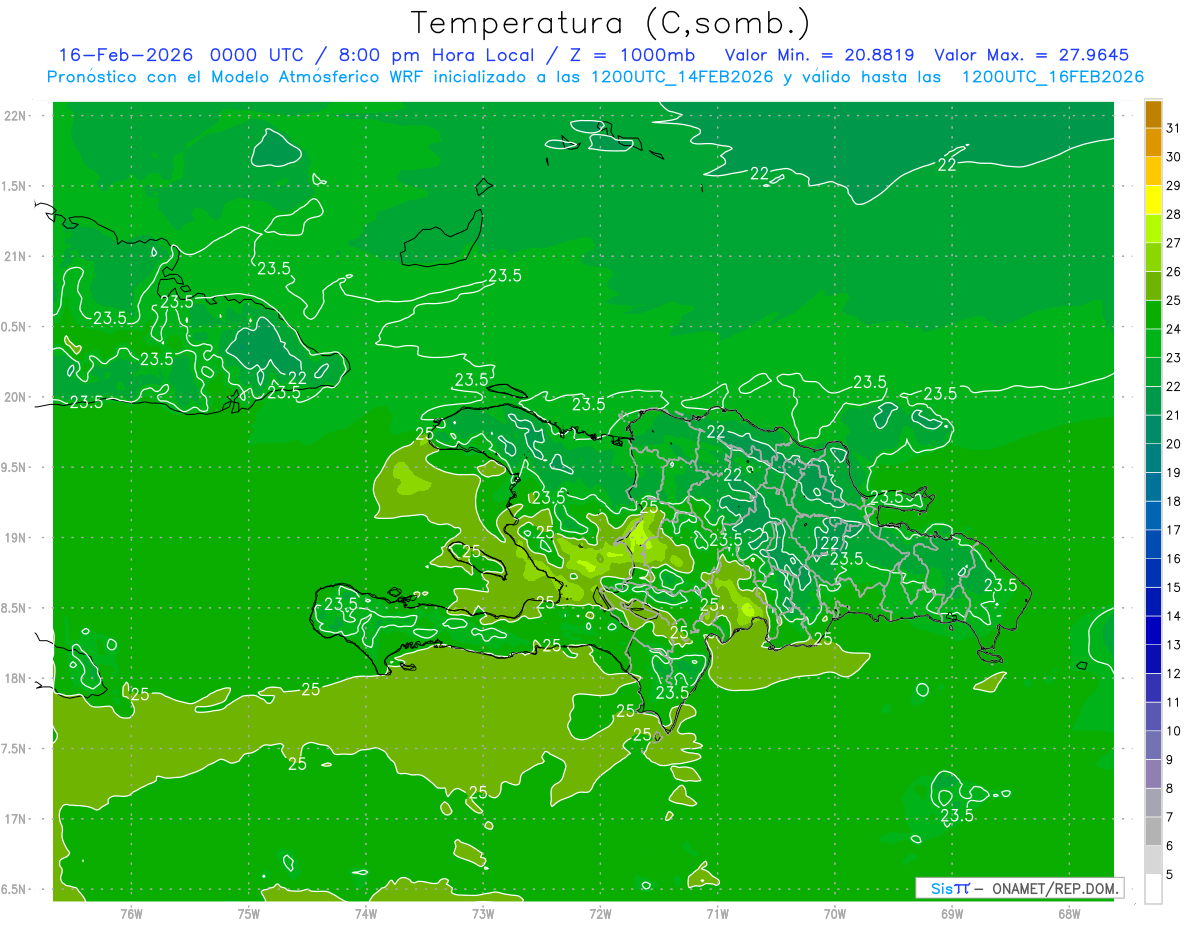Image resolution: width=1200 pixels, height=927 pixels.
Task: Click the "21N" latitude label
Action: click(17, 257)
